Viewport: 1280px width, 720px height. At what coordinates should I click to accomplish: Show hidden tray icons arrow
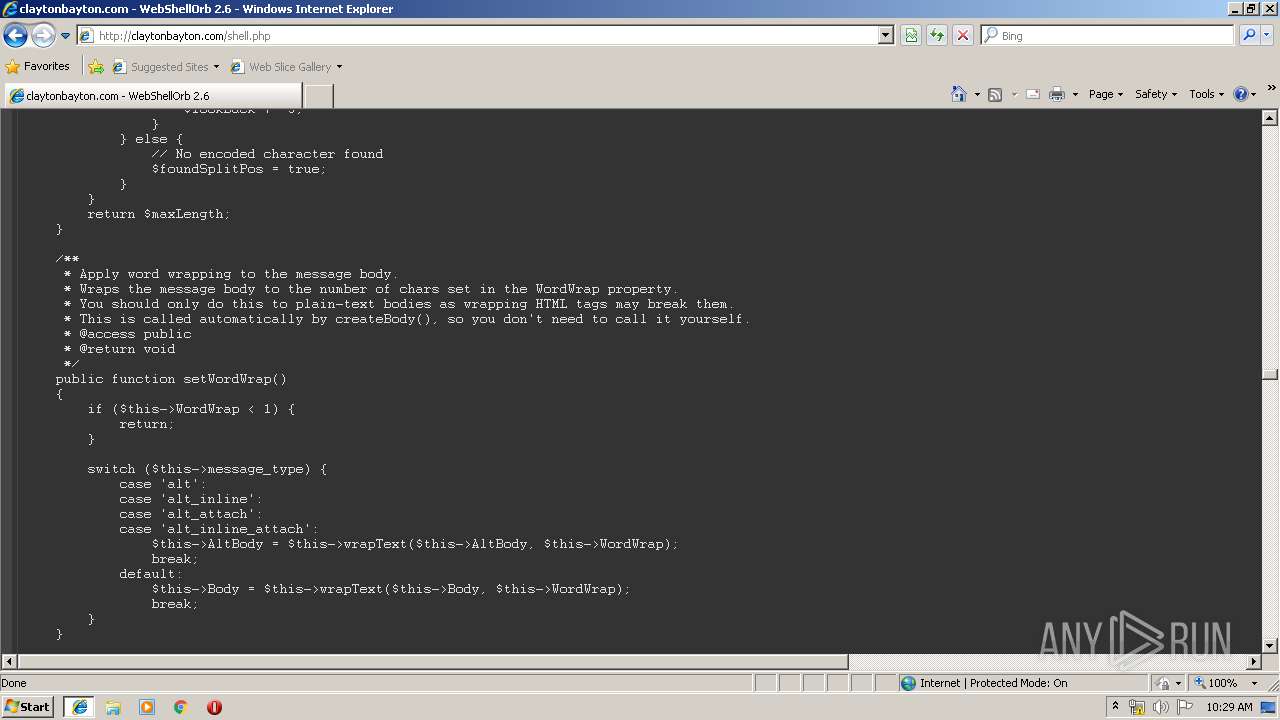click(x=1116, y=706)
